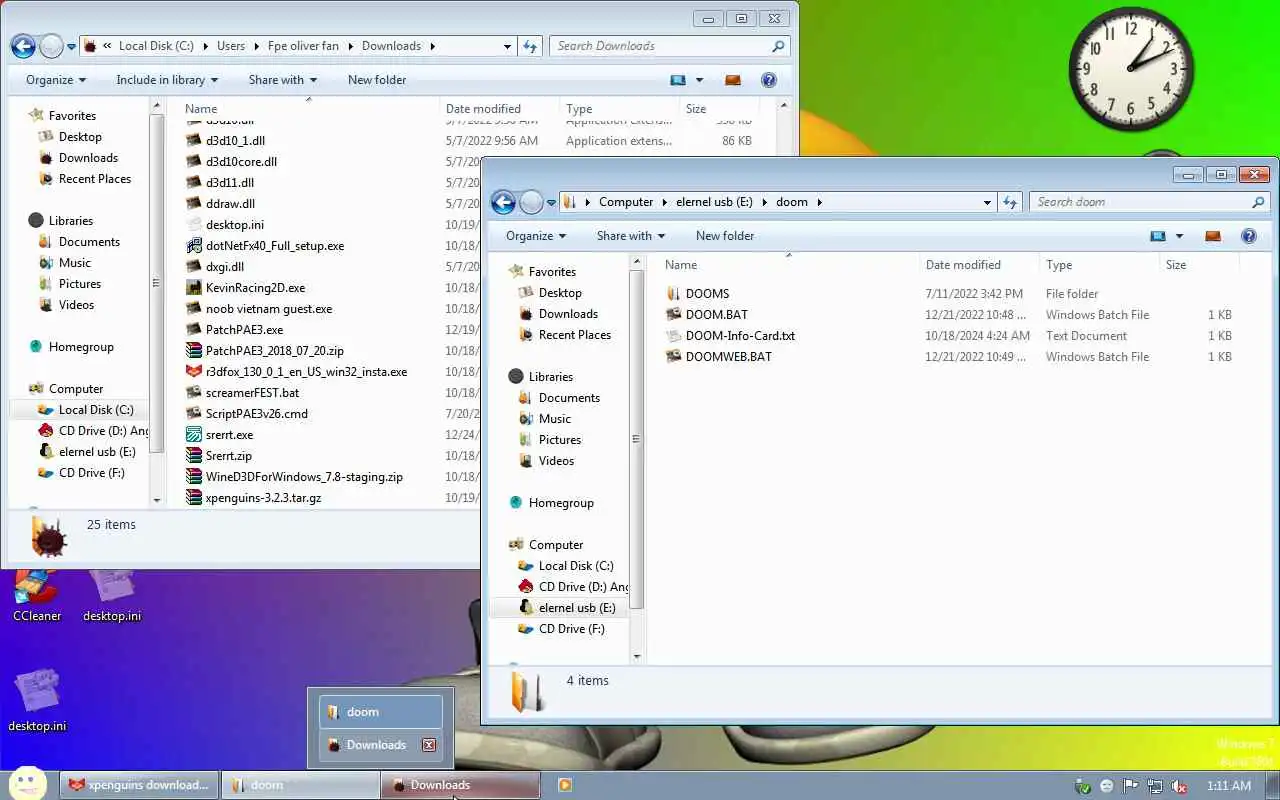Screen dimensions: 1280x800
Task: Click the Computer breadcrumb in doom window
Action: tap(626, 202)
